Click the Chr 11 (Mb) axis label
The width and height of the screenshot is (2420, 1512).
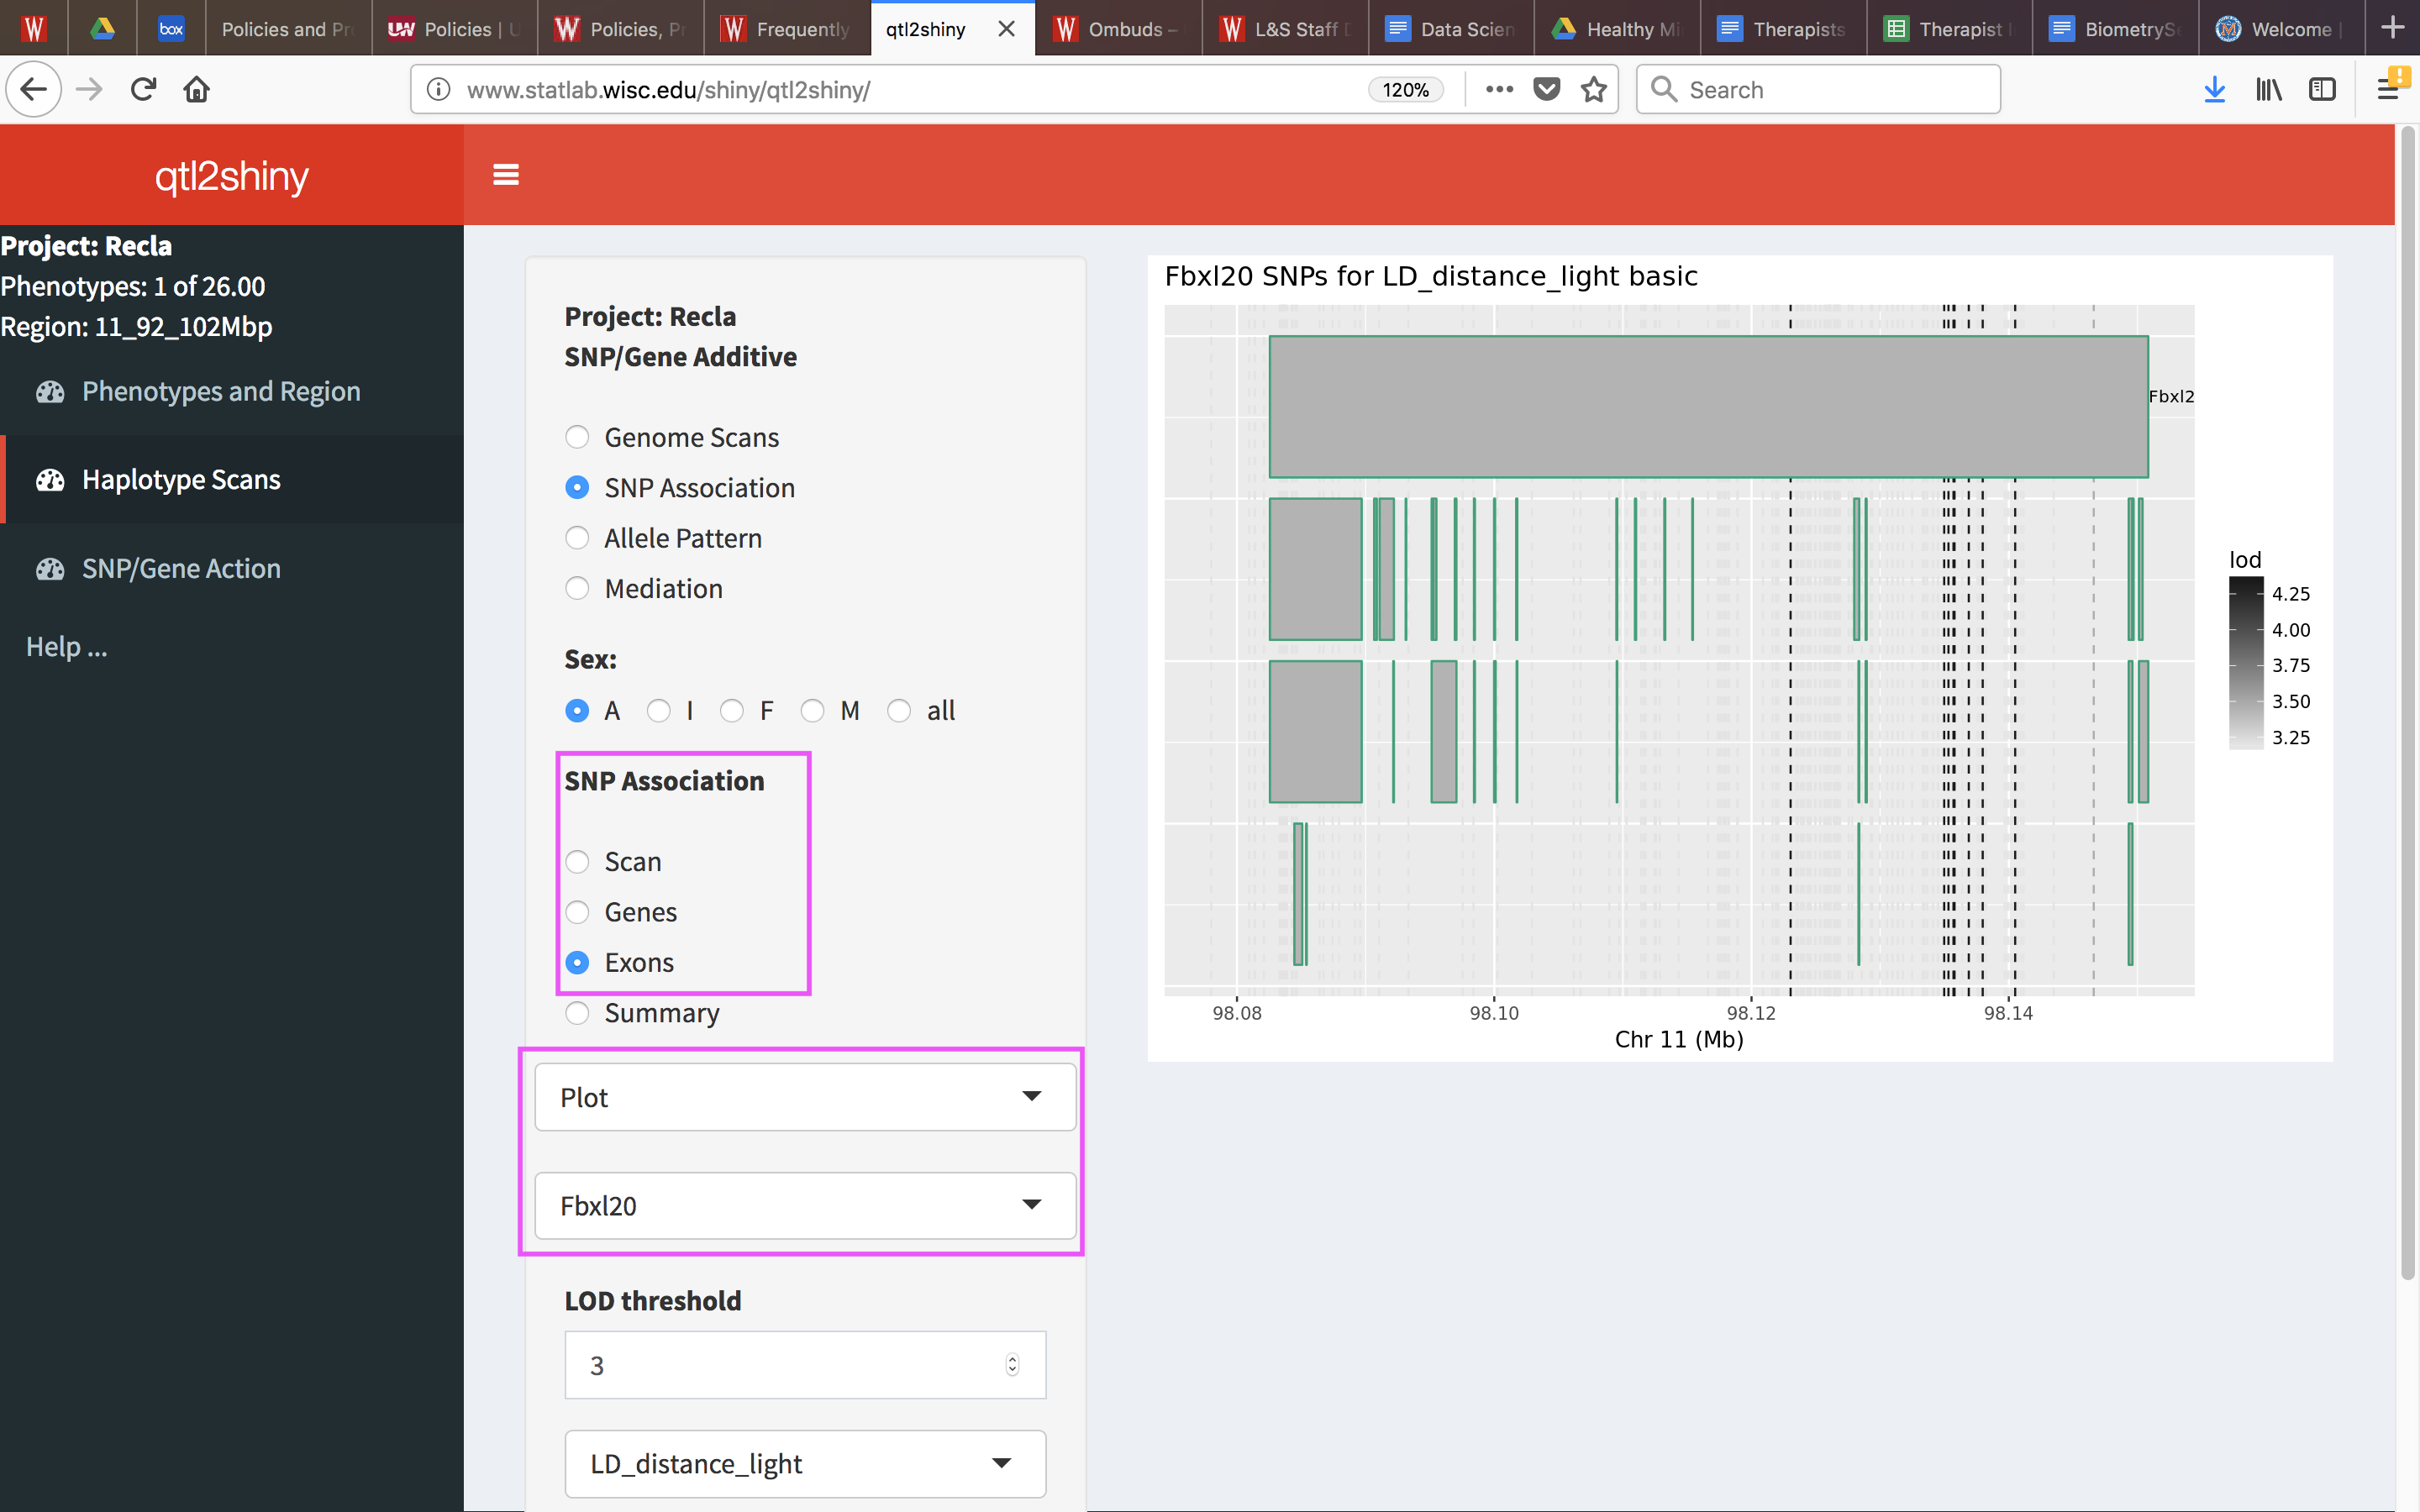pyautogui.click(x=1679, y=1040)
